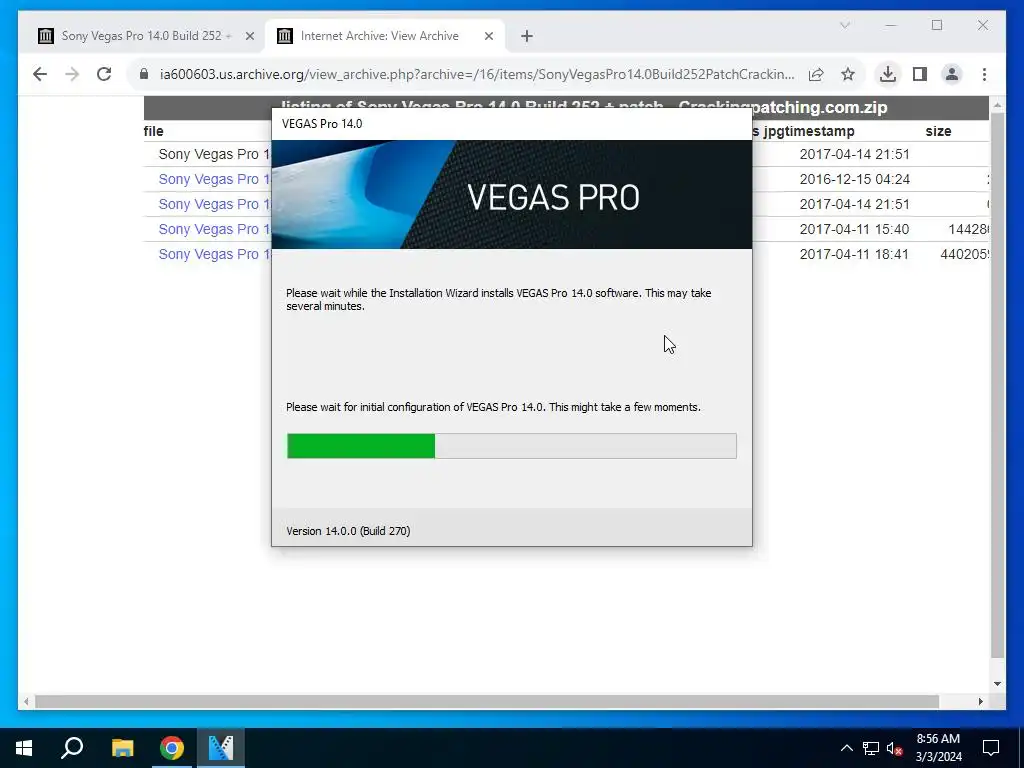Viewport: 1024px width, 768px height.
Task: View site info lock icon
Action: point(144,74)
